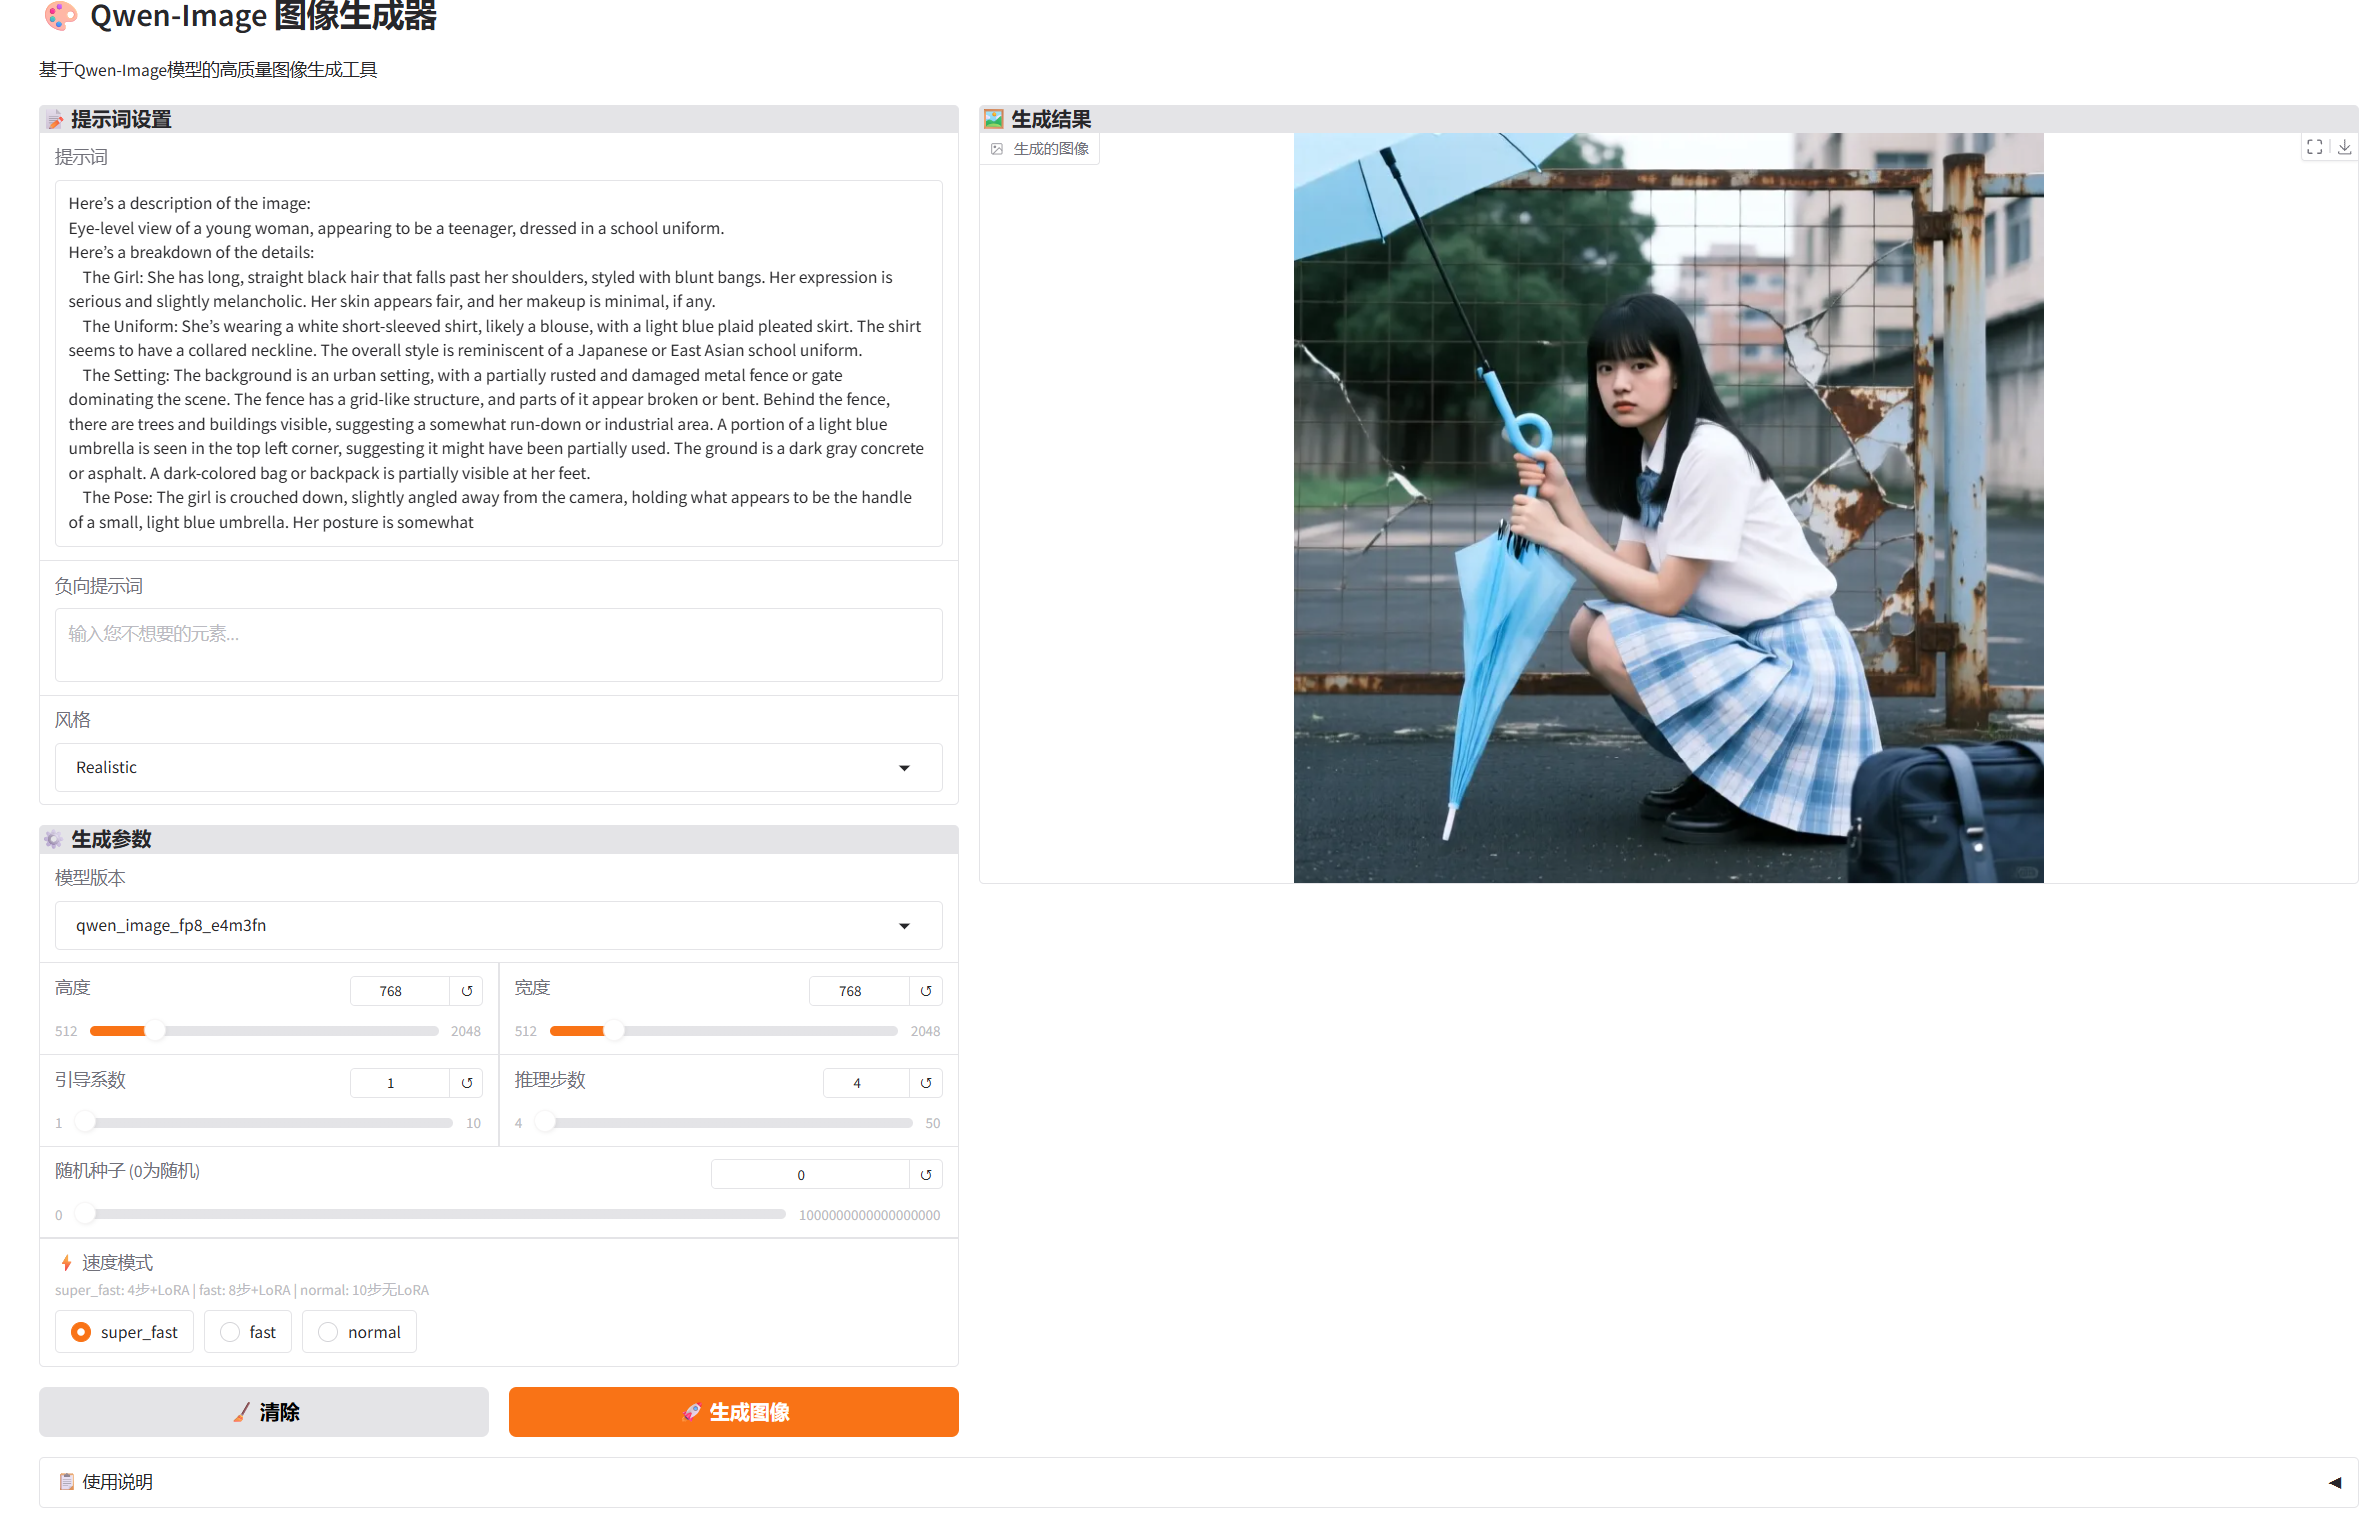Select the fast speed mode
This screenshot has height=1516, width=2369.
247,1332
